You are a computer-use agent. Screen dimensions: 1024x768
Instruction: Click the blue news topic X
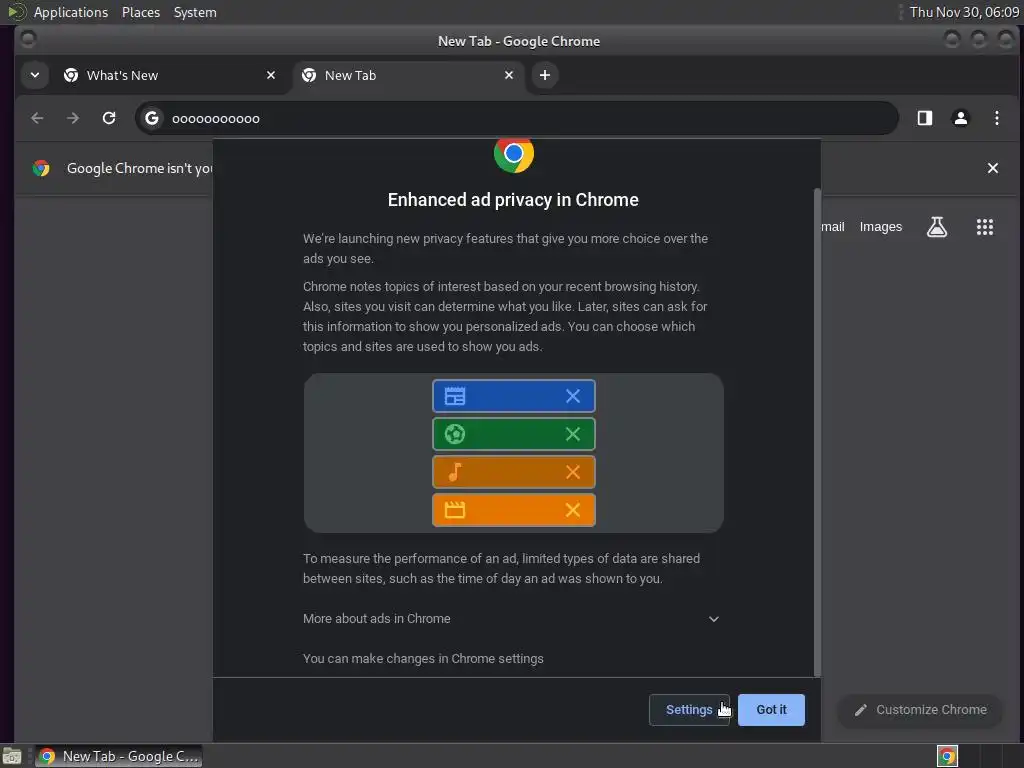pos(573,396)
